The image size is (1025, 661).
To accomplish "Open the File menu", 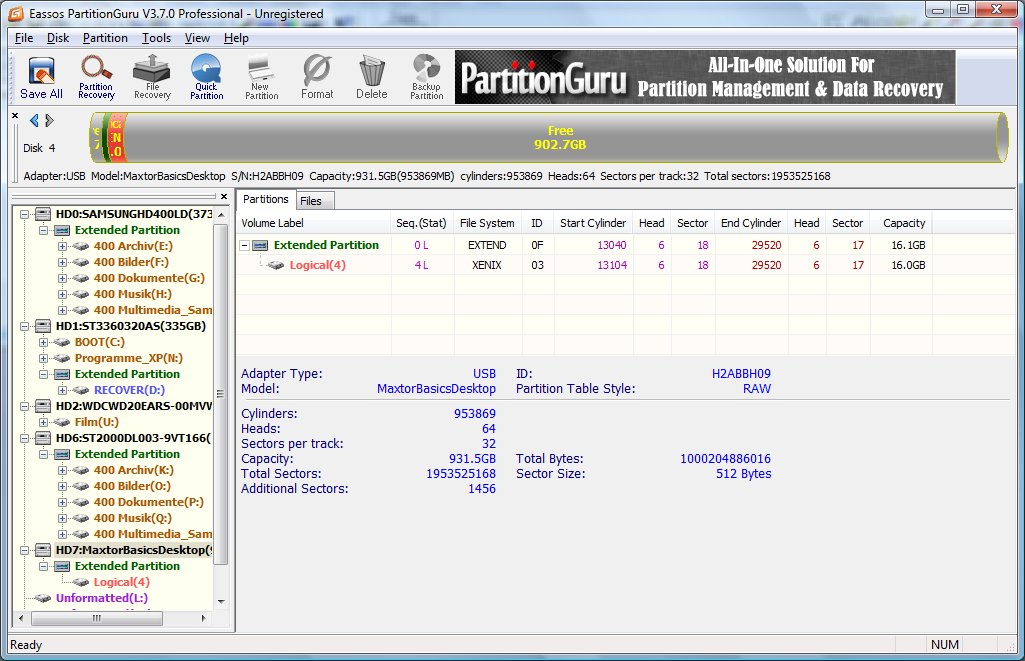I will [x=24, y=38].
